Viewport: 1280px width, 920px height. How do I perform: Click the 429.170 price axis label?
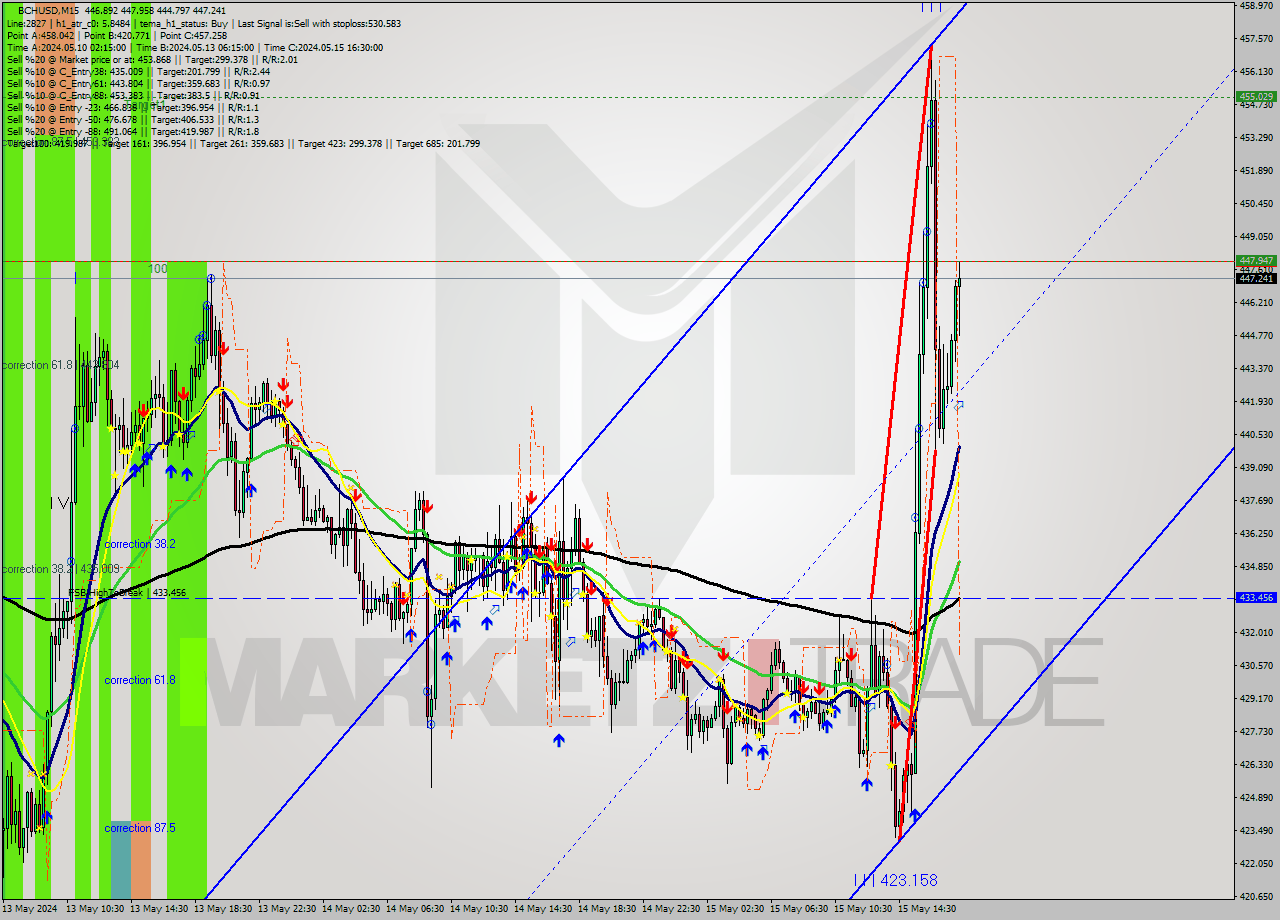click(1256, 699)
